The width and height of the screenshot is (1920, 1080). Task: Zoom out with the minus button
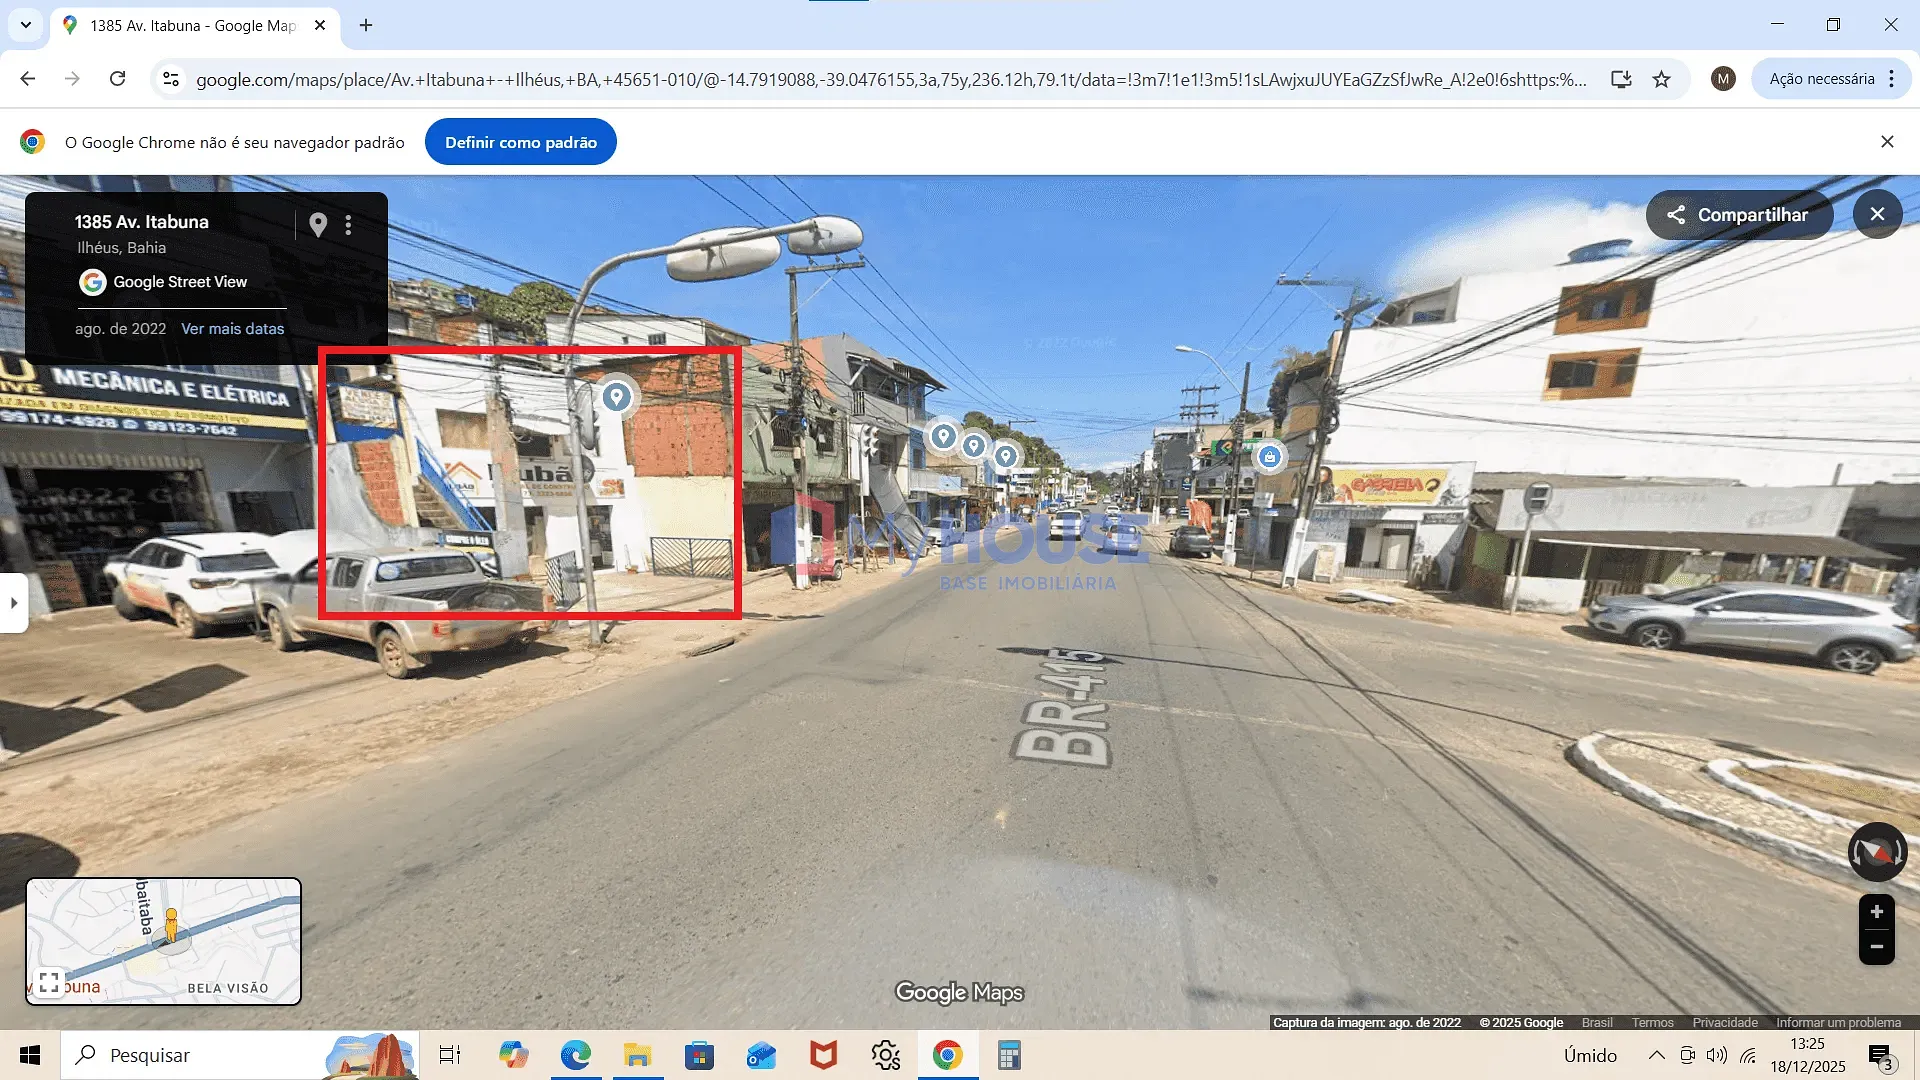pyautogui.click(x=1876, y=946)
